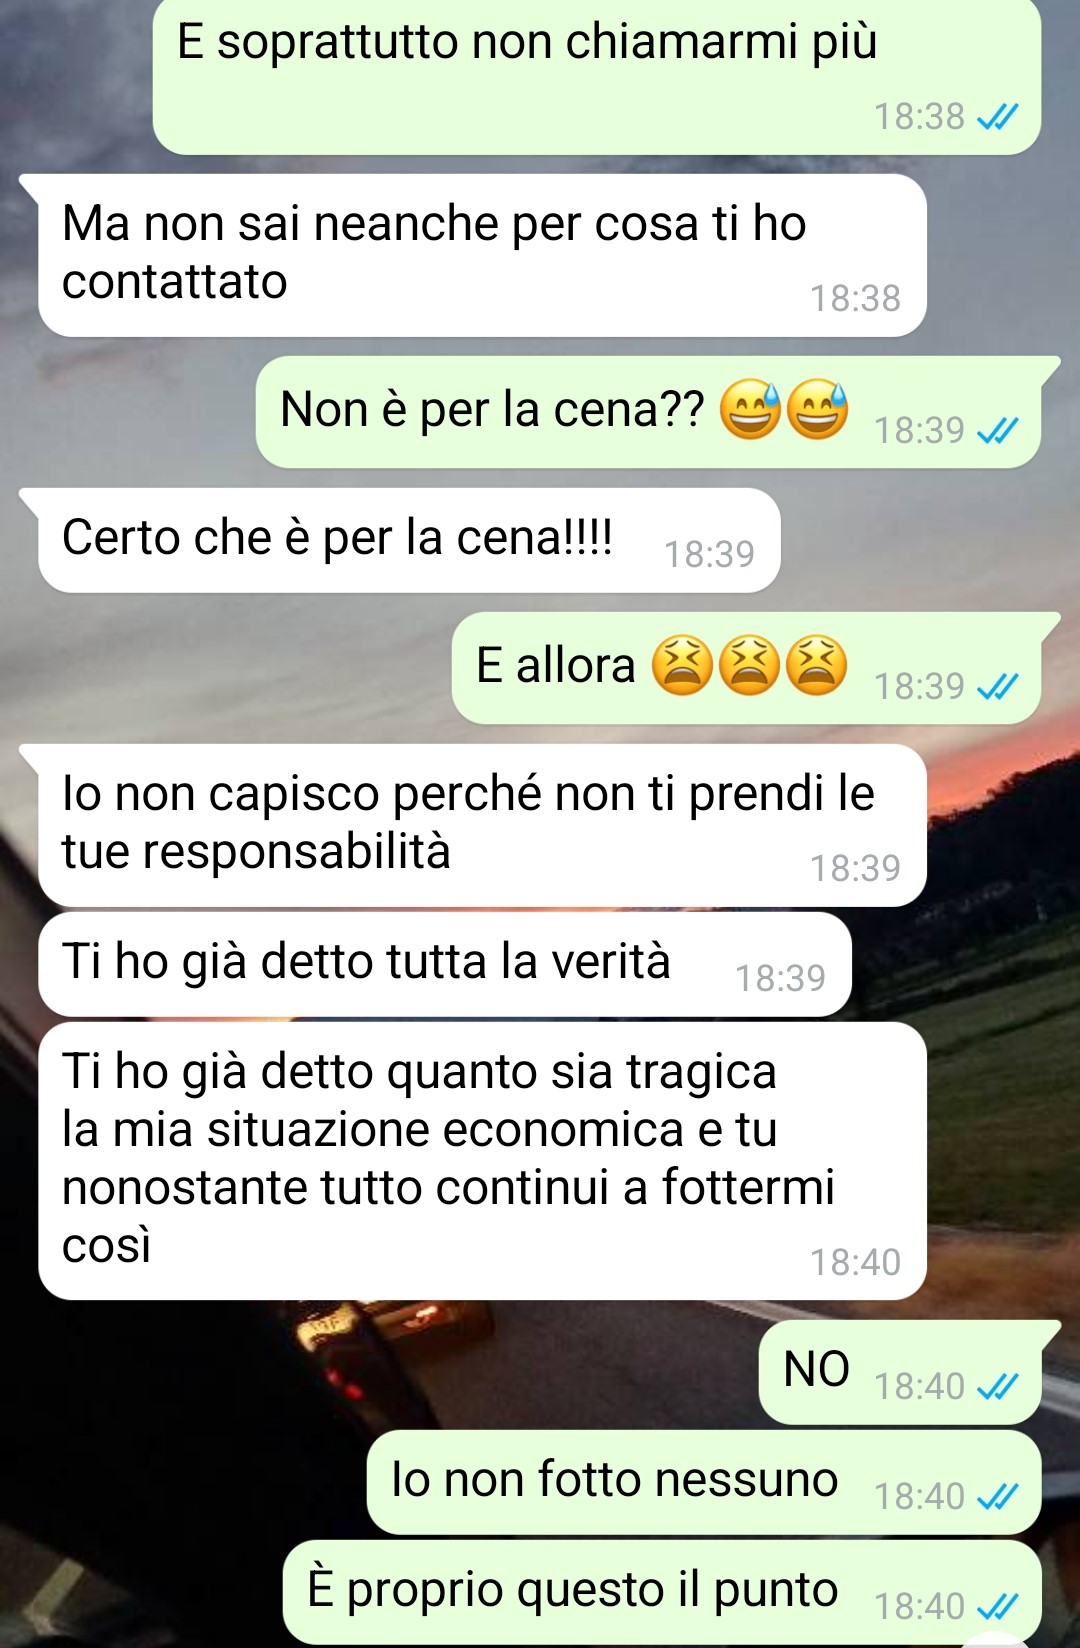Tap the 18:39 check marks beside 'E allora'

tap(997, 687)
